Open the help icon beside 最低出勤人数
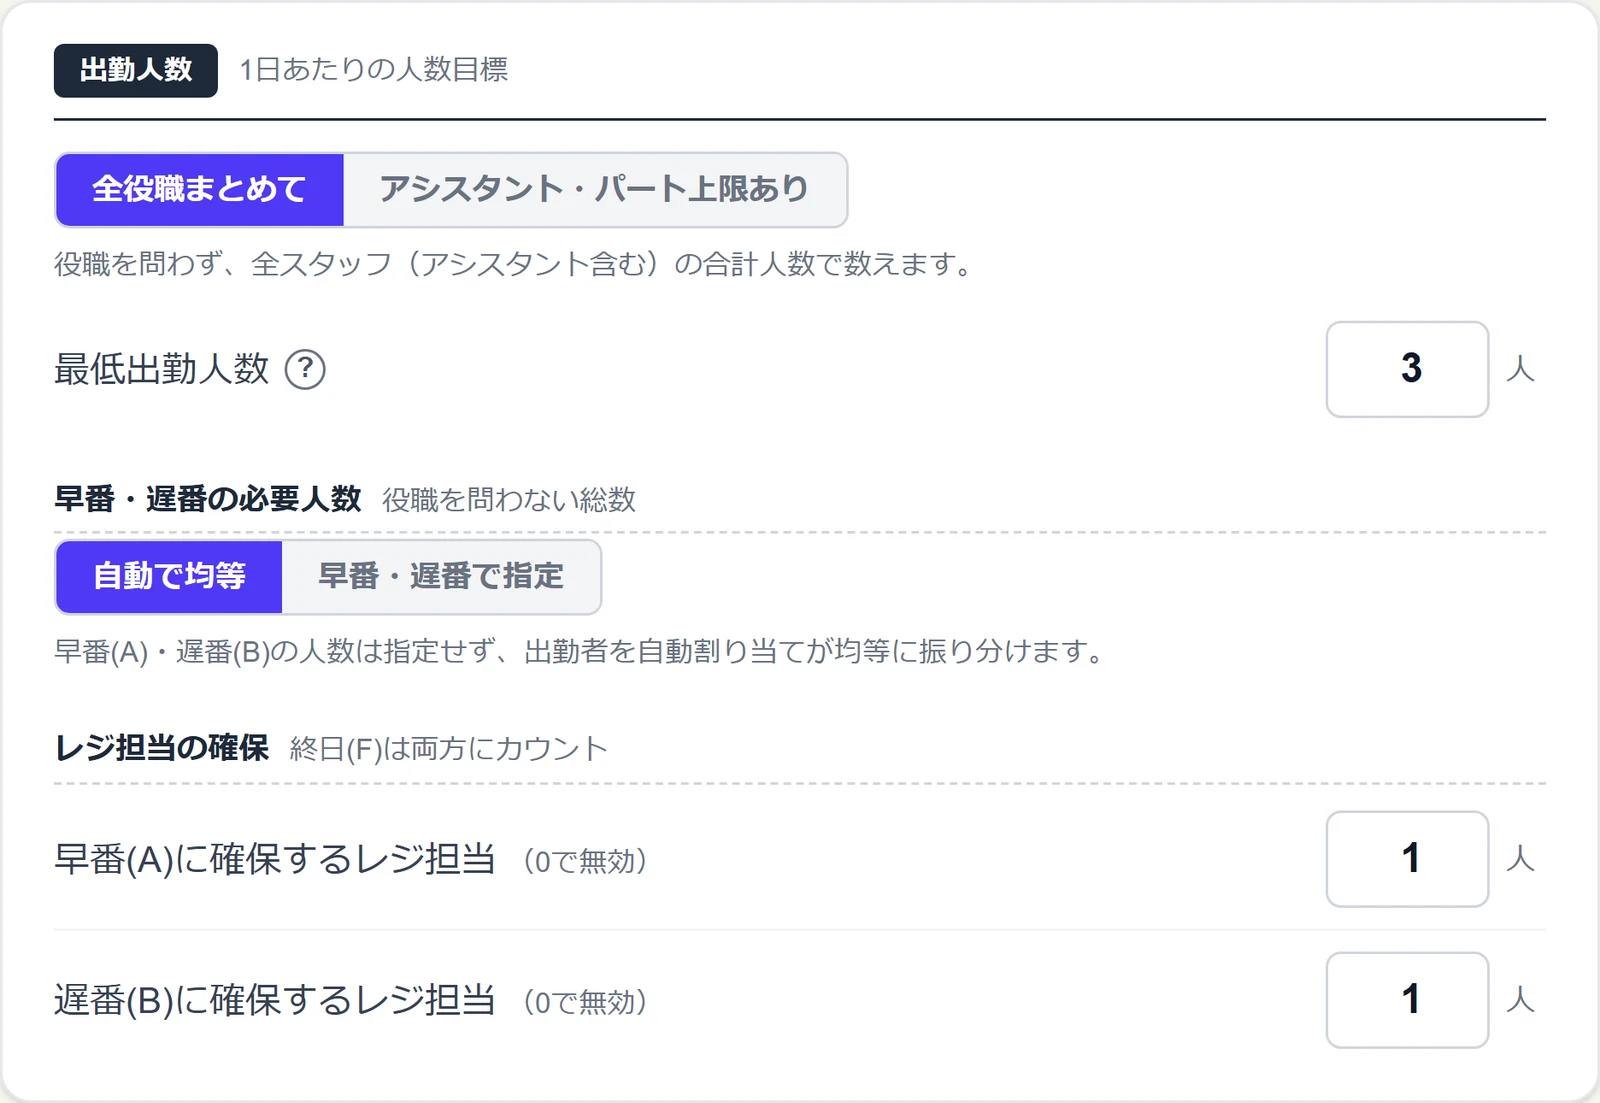1600x1103 pixels. [x=305, y=369]
